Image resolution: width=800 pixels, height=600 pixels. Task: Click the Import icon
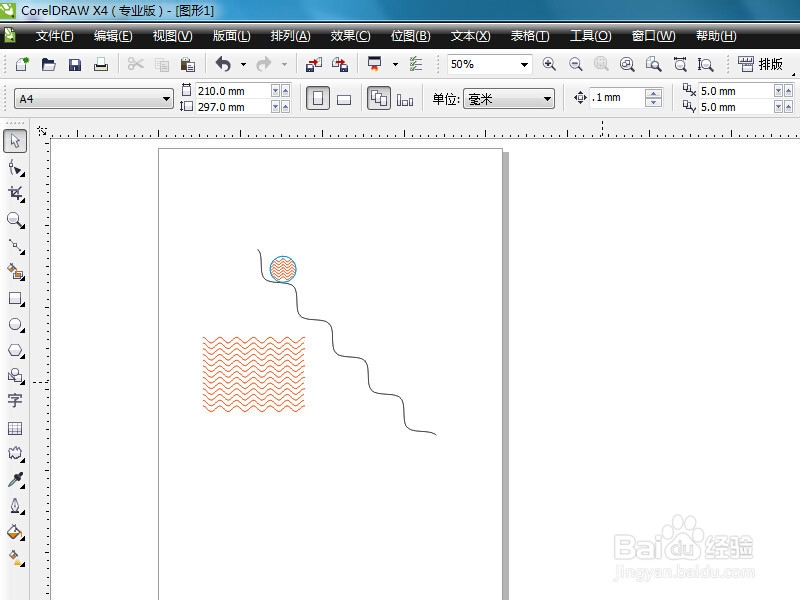[x=314, y=64]
